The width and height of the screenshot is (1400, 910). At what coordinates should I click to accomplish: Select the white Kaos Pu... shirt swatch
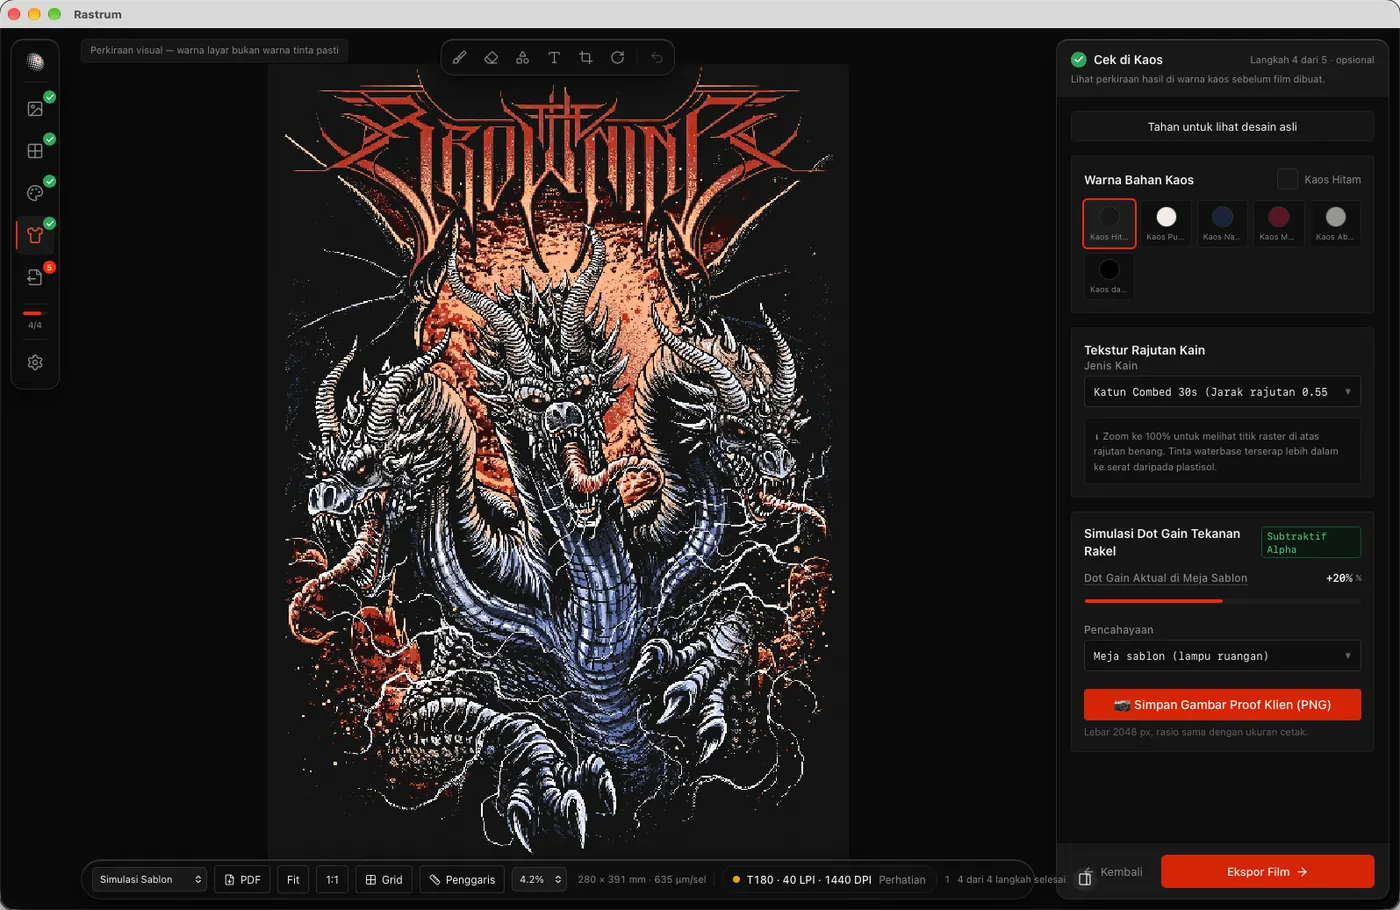(x=1165, y=223)
